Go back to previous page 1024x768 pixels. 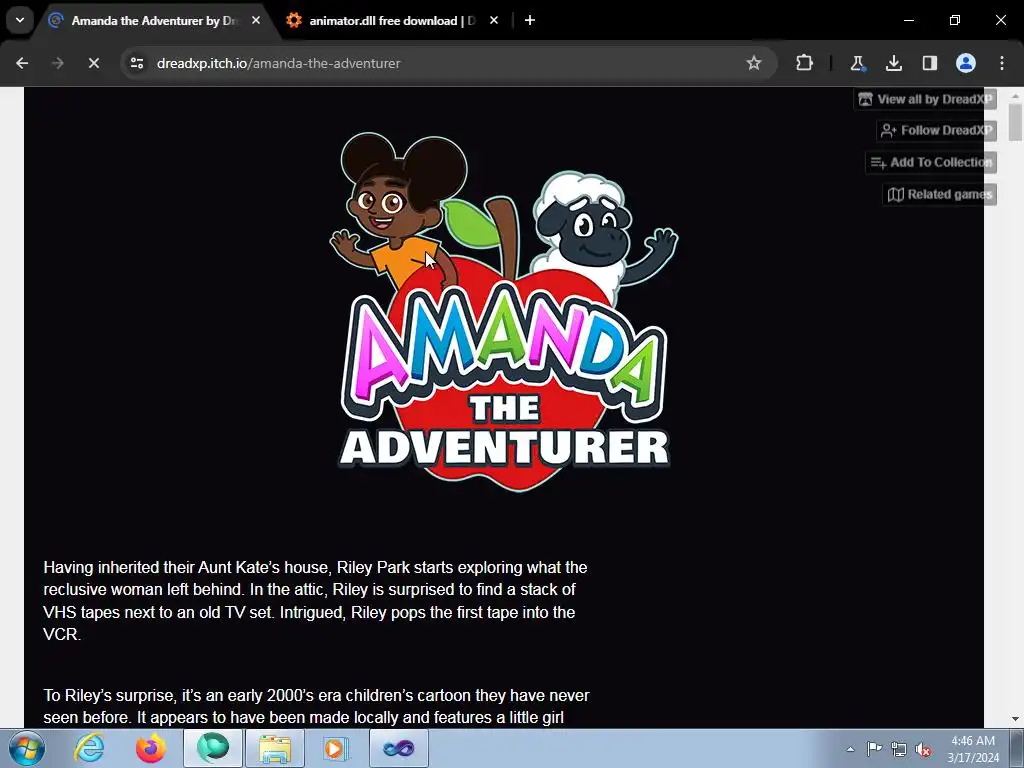pos(22,63)
